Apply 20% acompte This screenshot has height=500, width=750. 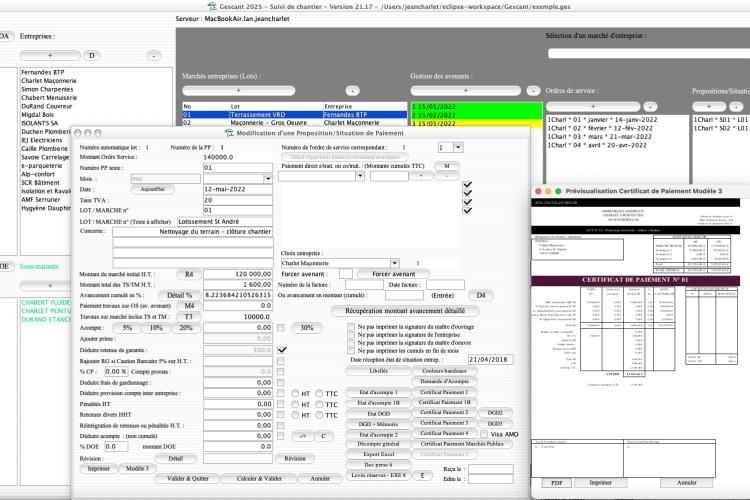[x=186, y=328]
